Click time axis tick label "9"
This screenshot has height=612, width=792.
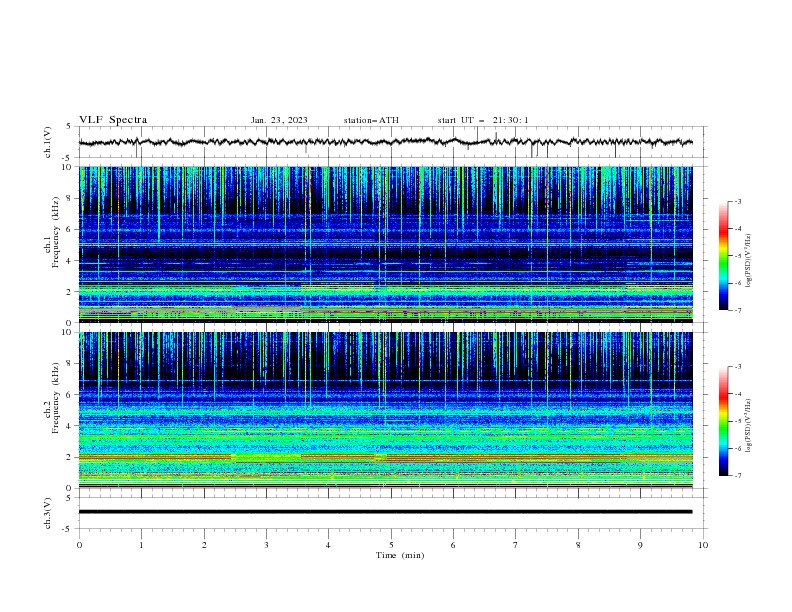click(x=640, y=545)
